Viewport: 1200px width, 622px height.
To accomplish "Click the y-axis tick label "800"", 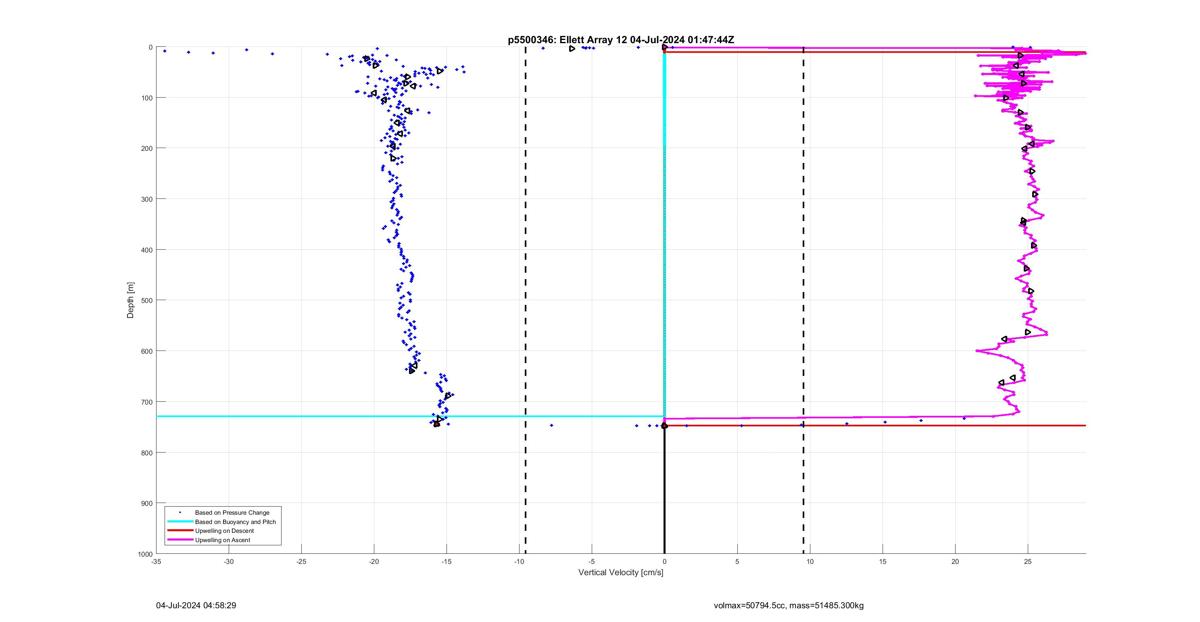I will click(145, 452).
